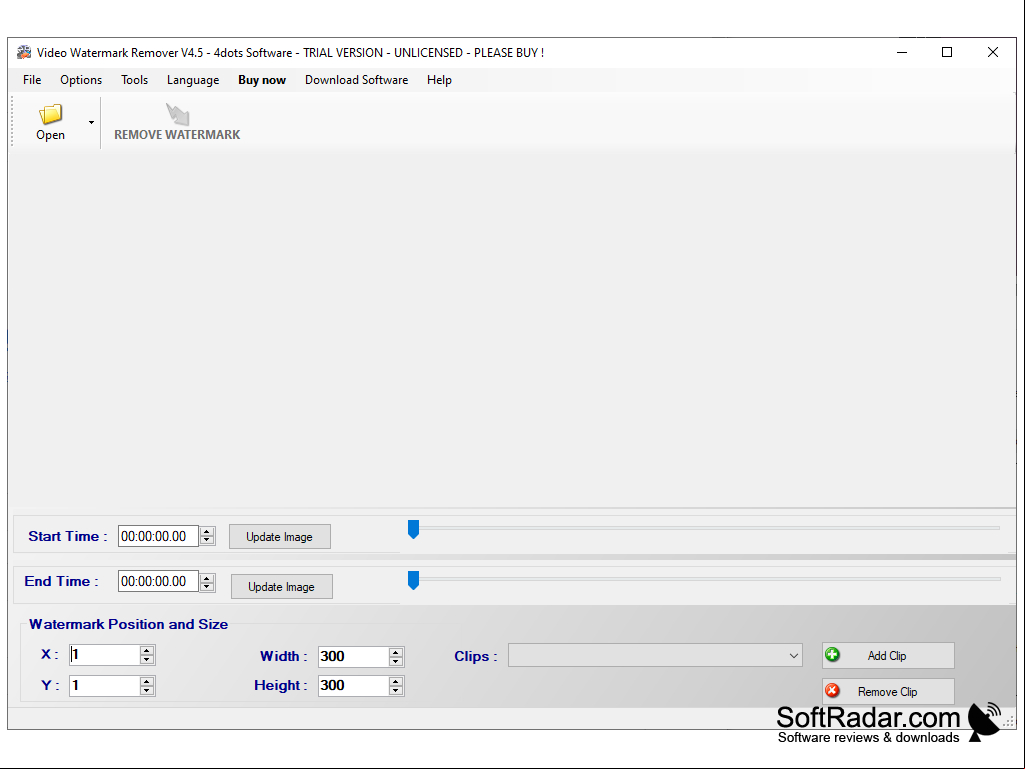
Task: Click the Start Time slider thumb
Action: [x=413, y=529]
